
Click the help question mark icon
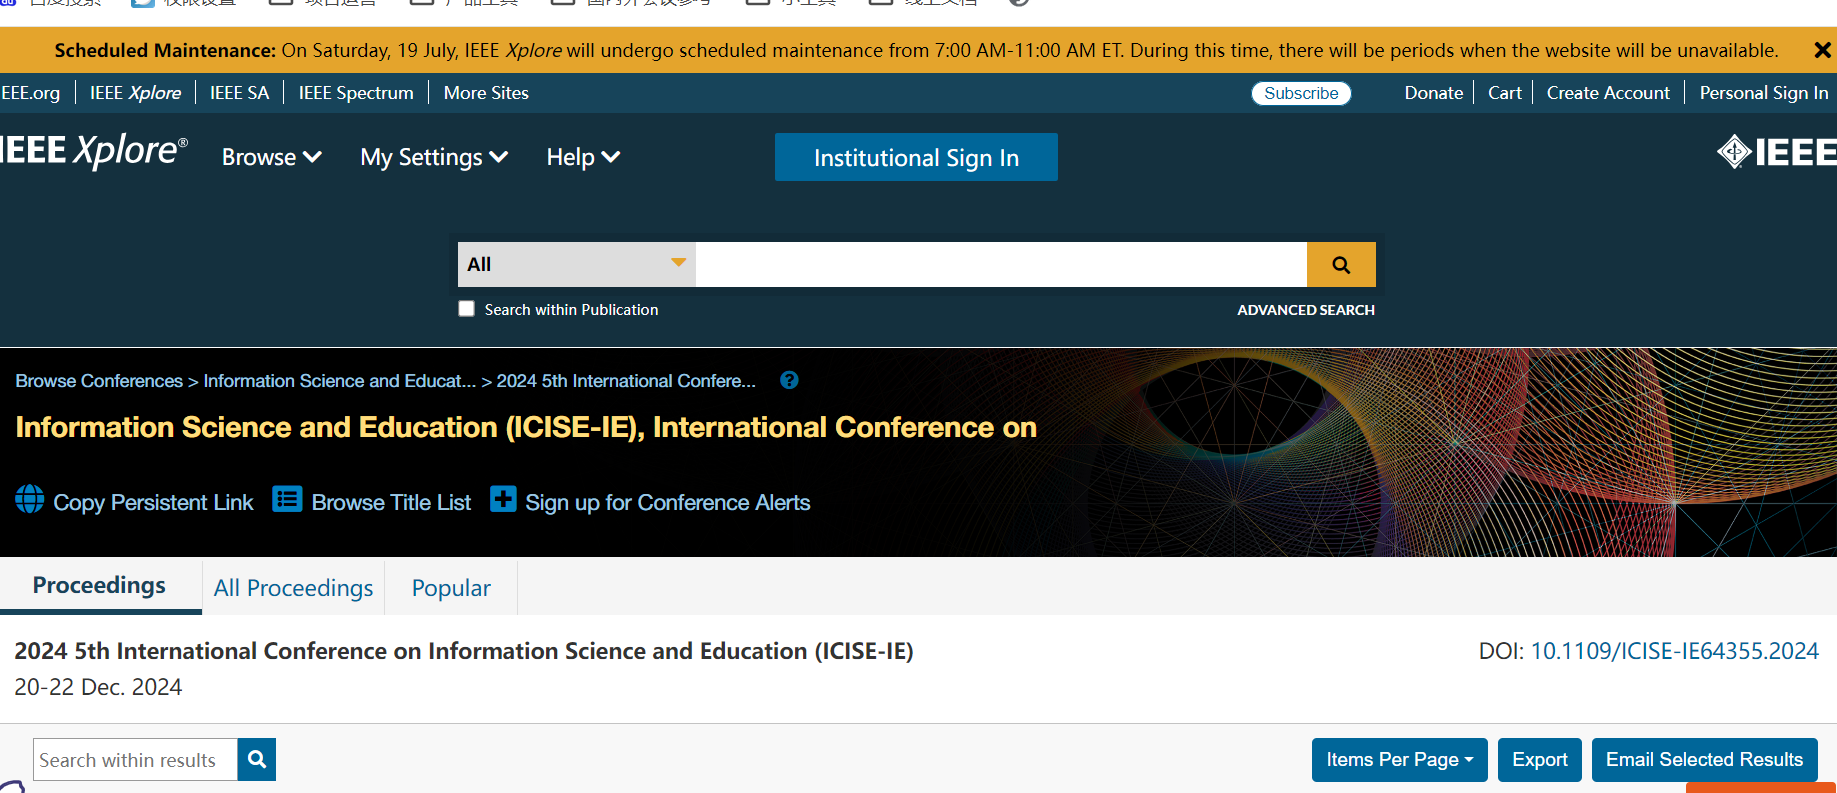[789, 380]
